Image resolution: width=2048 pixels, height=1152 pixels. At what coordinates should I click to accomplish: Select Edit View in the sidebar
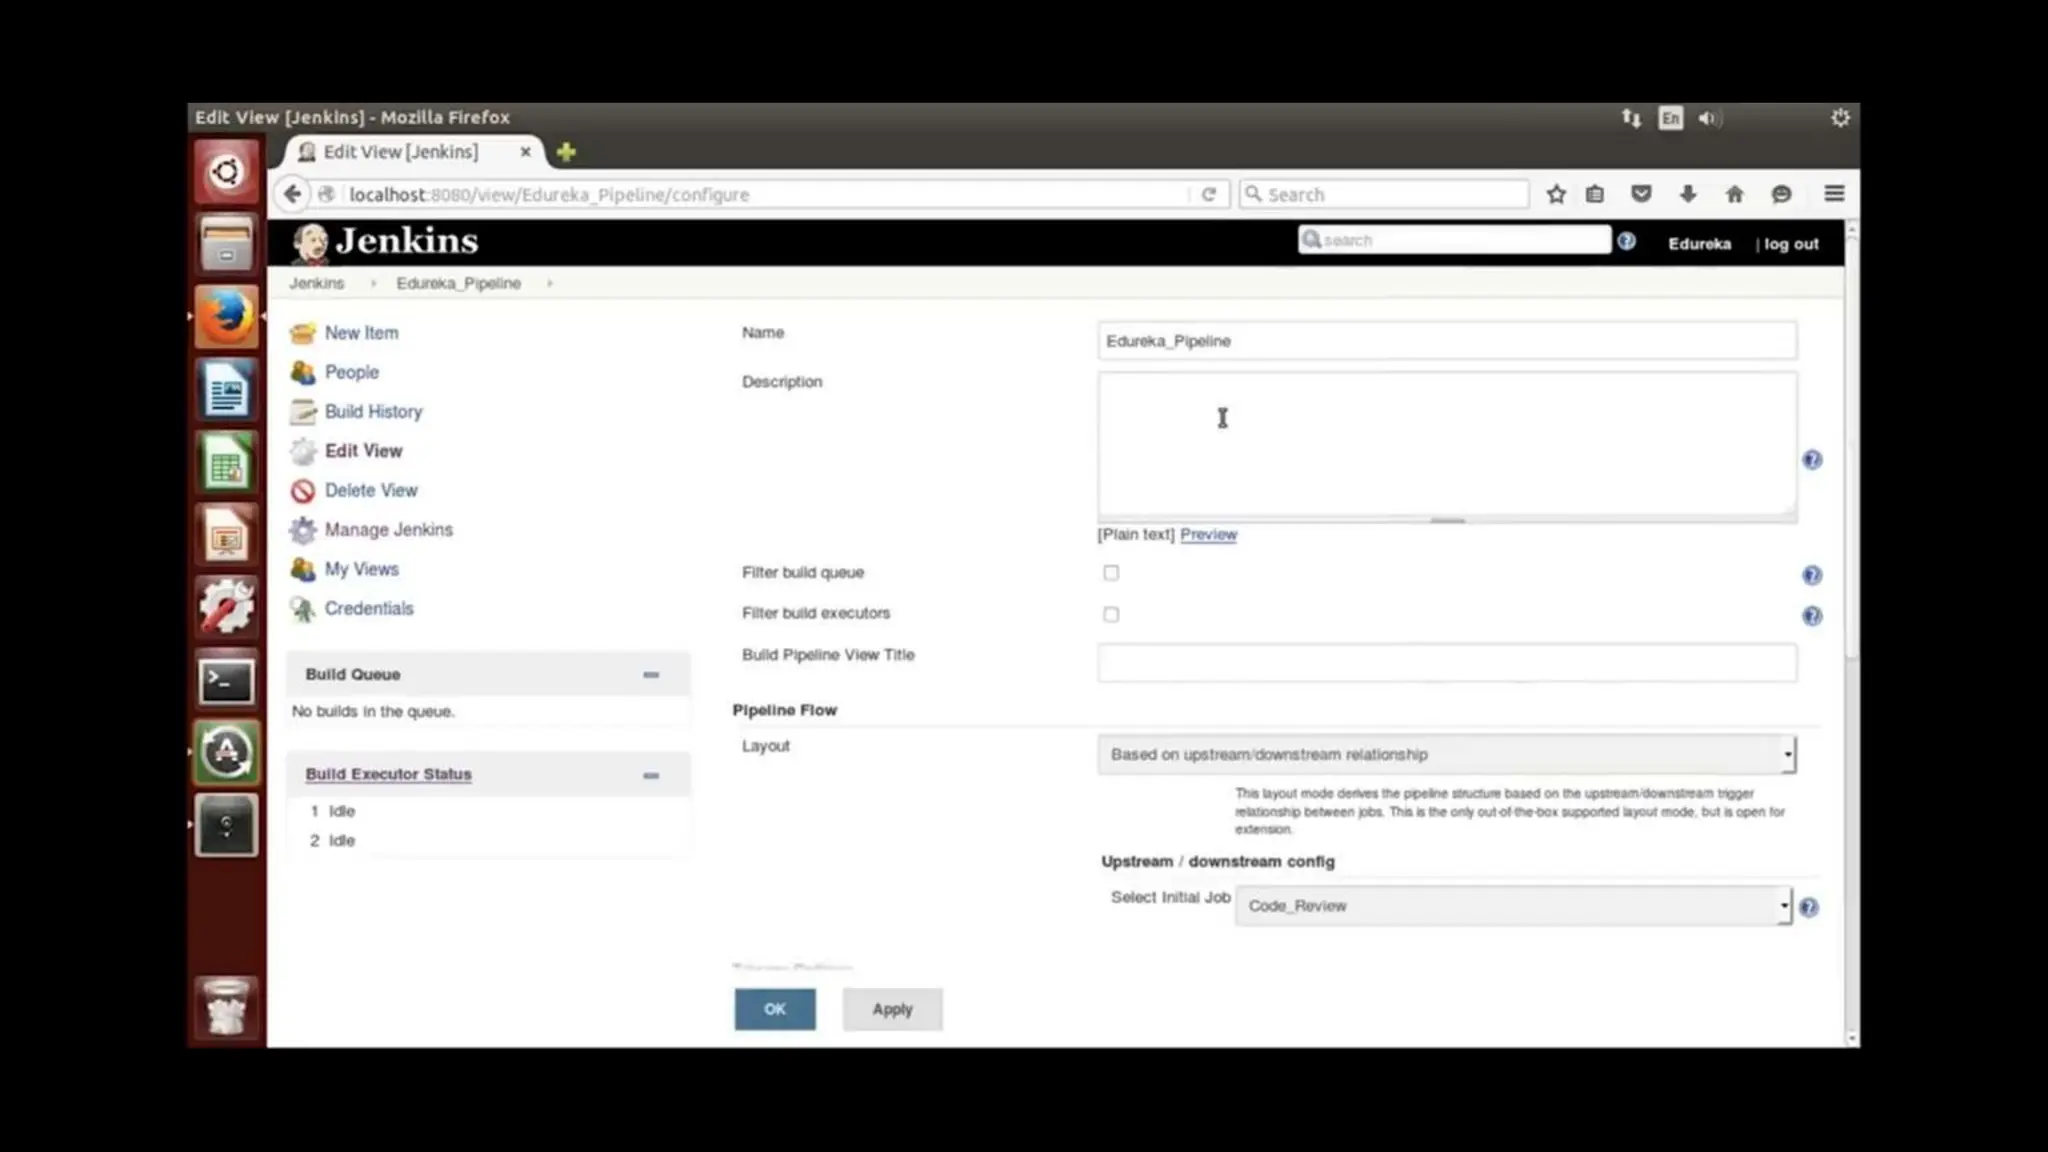(x=363, y=451)
